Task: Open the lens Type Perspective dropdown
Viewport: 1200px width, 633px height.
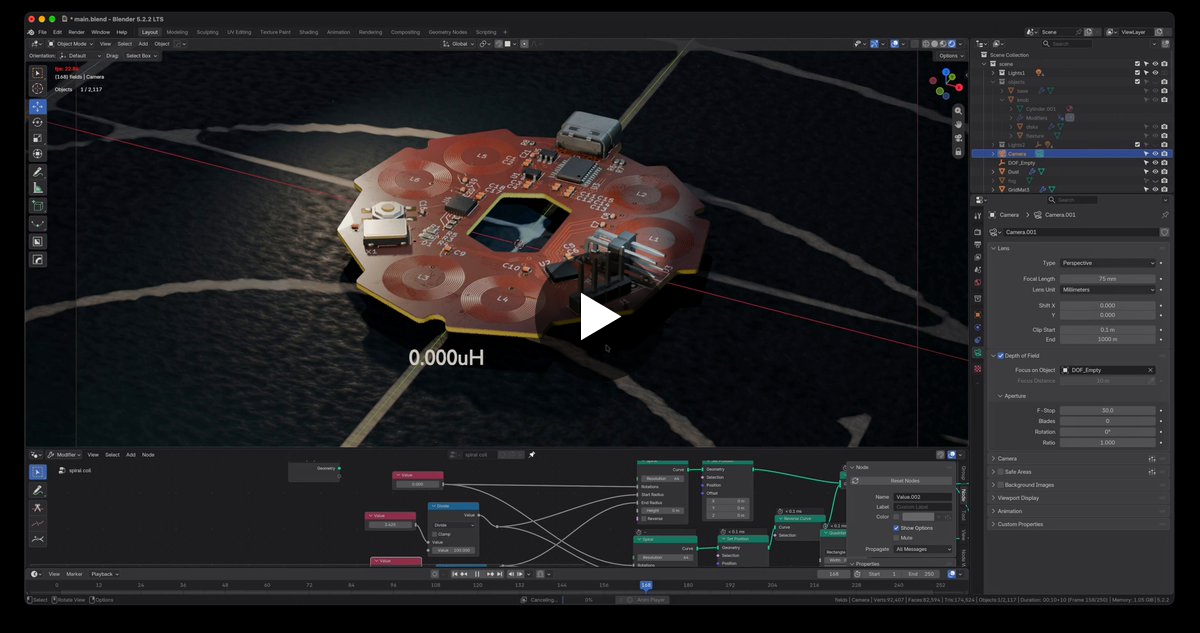Action: pos(1107,263)
